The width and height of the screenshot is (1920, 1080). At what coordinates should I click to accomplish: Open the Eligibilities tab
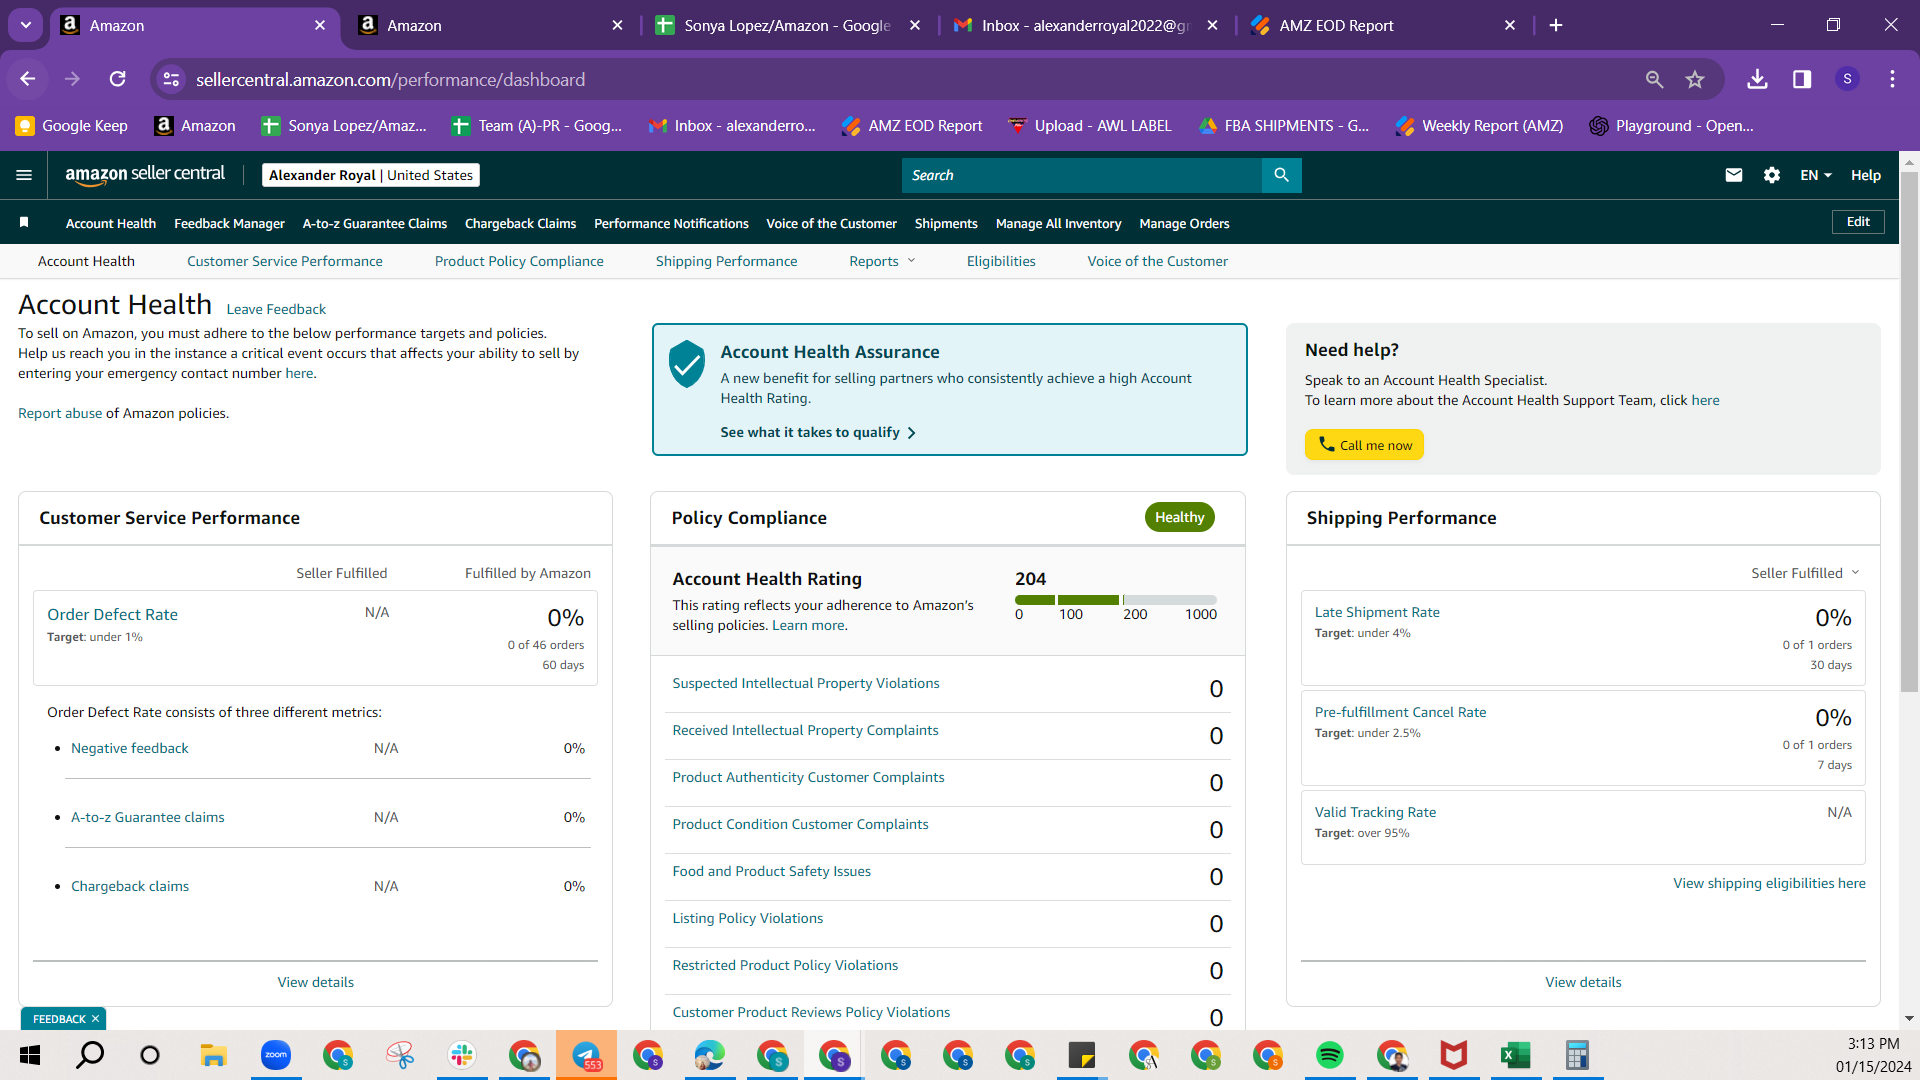[1001, 261]
